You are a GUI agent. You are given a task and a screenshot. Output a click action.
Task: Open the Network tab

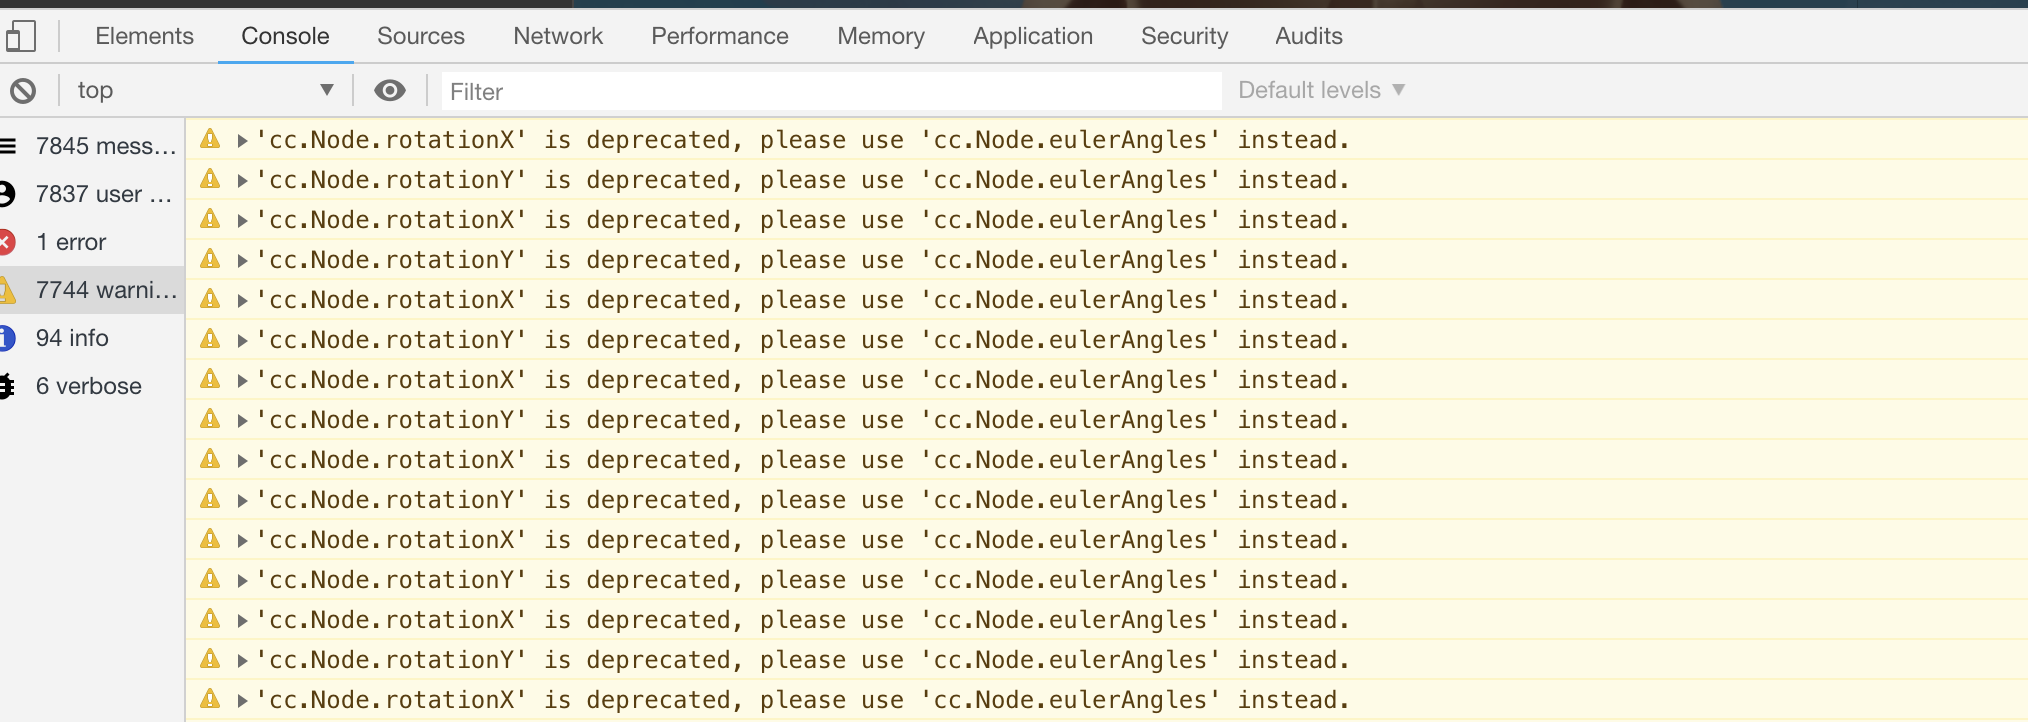557,36
